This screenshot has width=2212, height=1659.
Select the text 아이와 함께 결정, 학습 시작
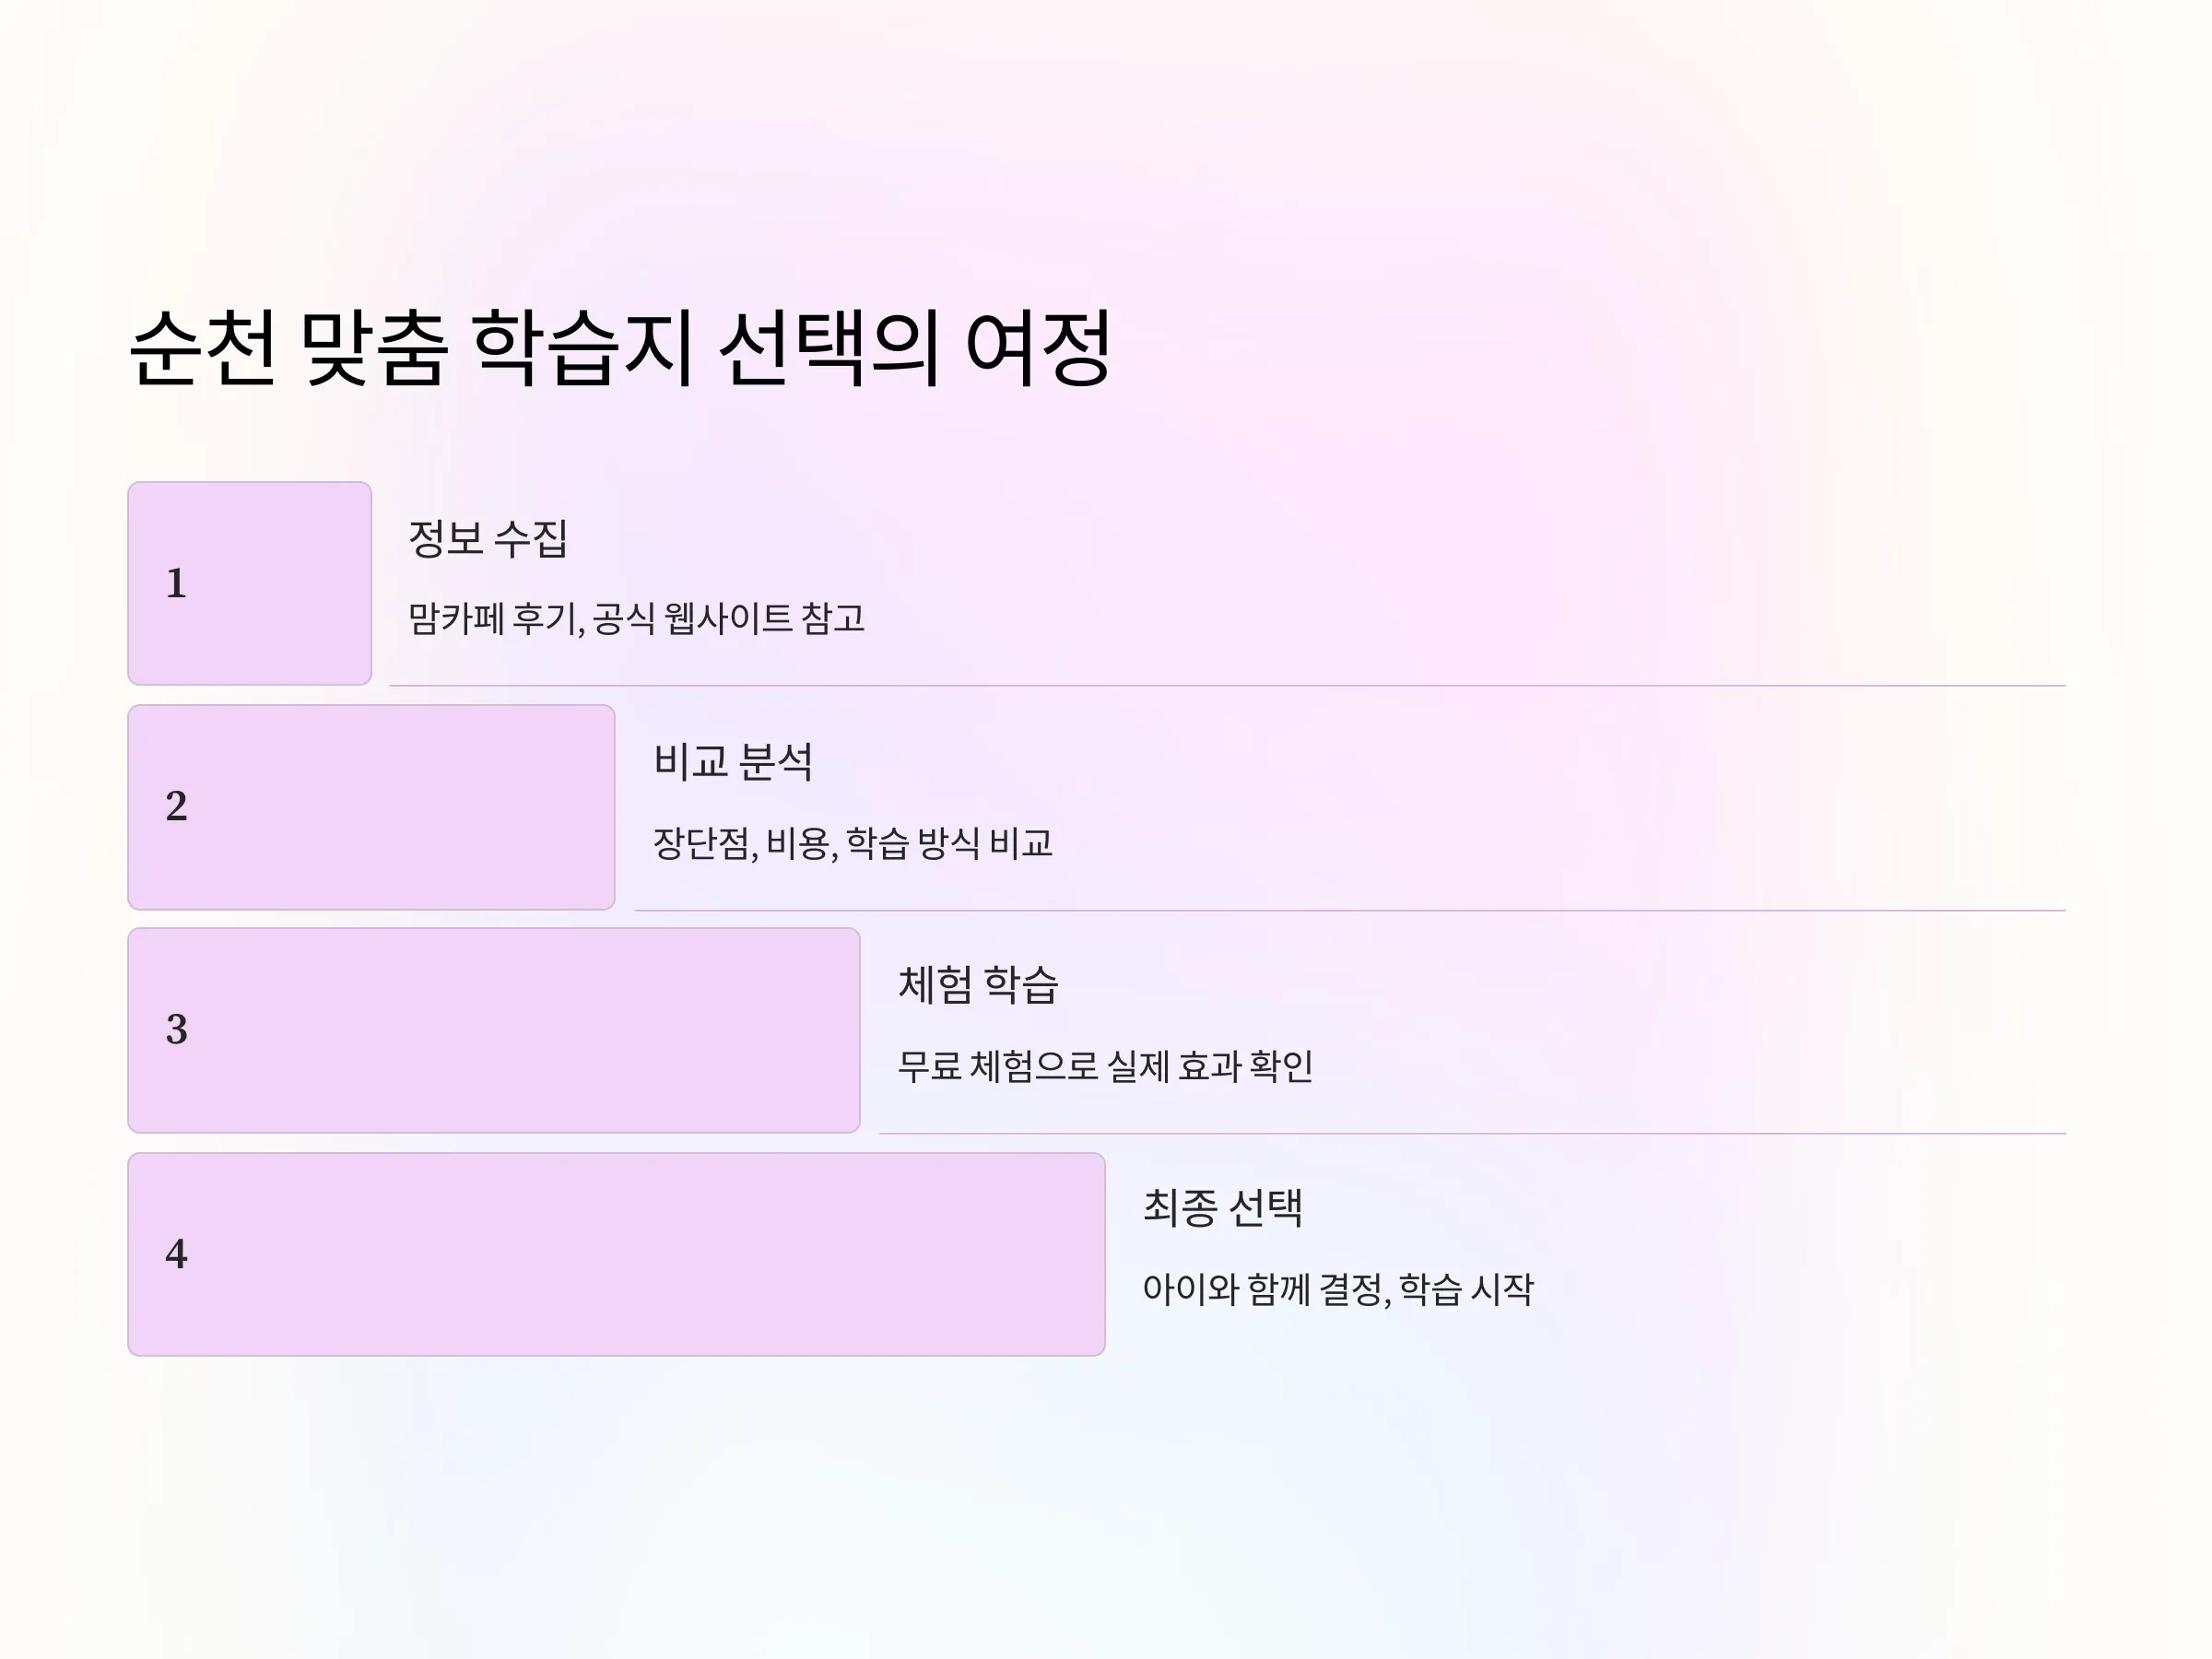click(1338, 1289)
